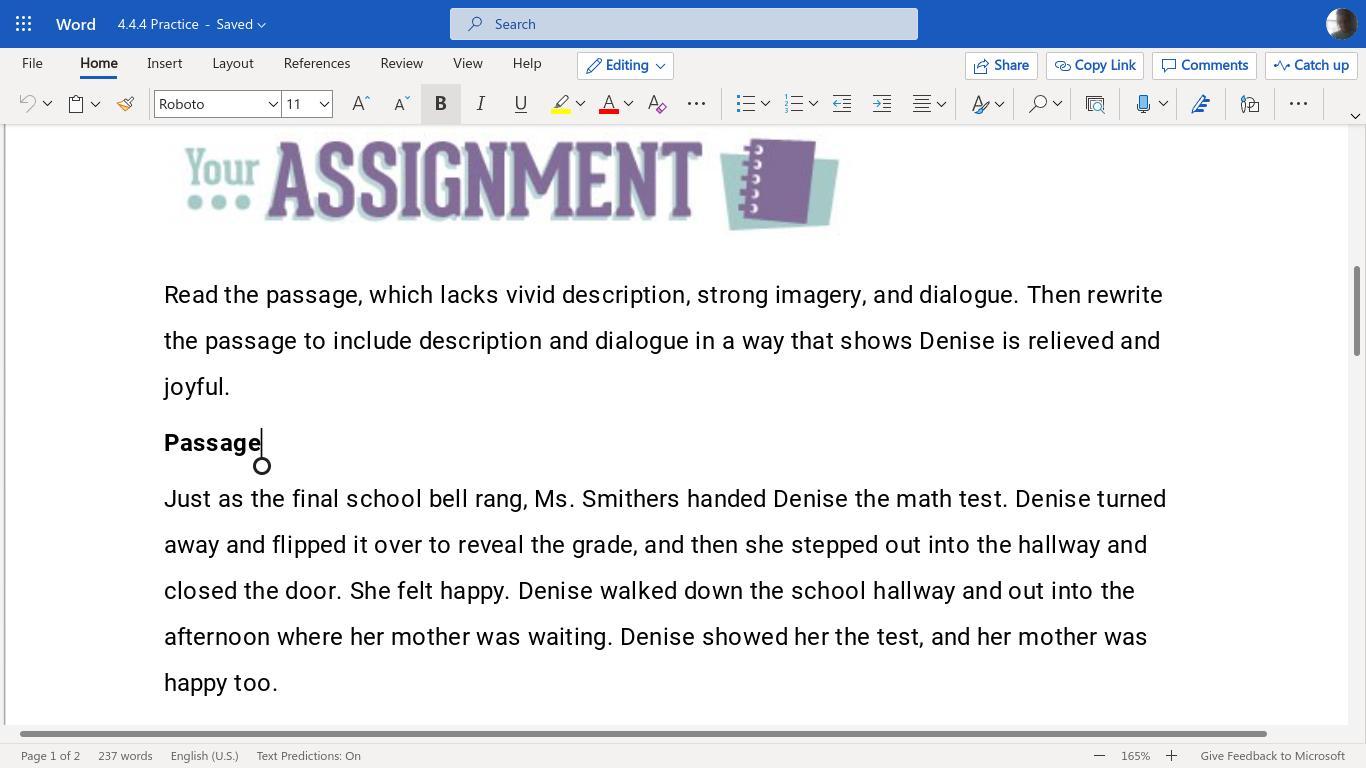Switch to the Insert tab
The image size is (1366, 768).
(x=164, y=63)
